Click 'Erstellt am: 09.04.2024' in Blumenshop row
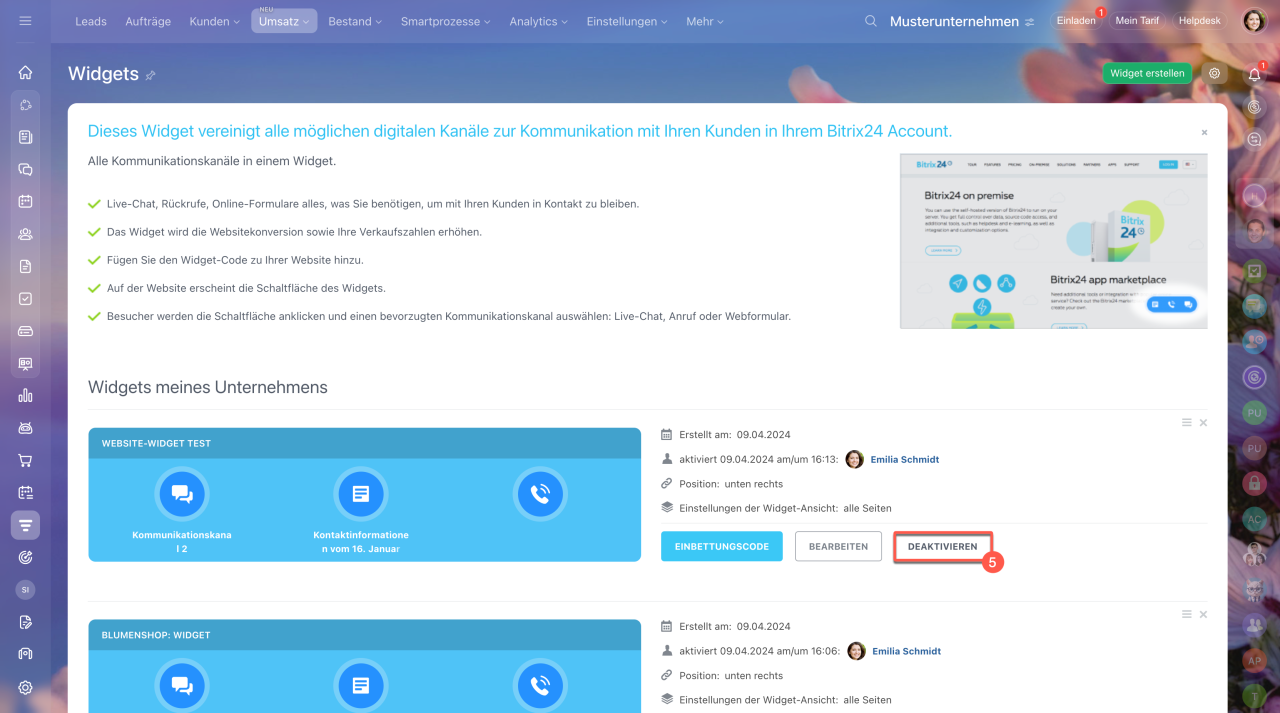This screenshot has width=1280, height=713. click(x=735, y=626)
